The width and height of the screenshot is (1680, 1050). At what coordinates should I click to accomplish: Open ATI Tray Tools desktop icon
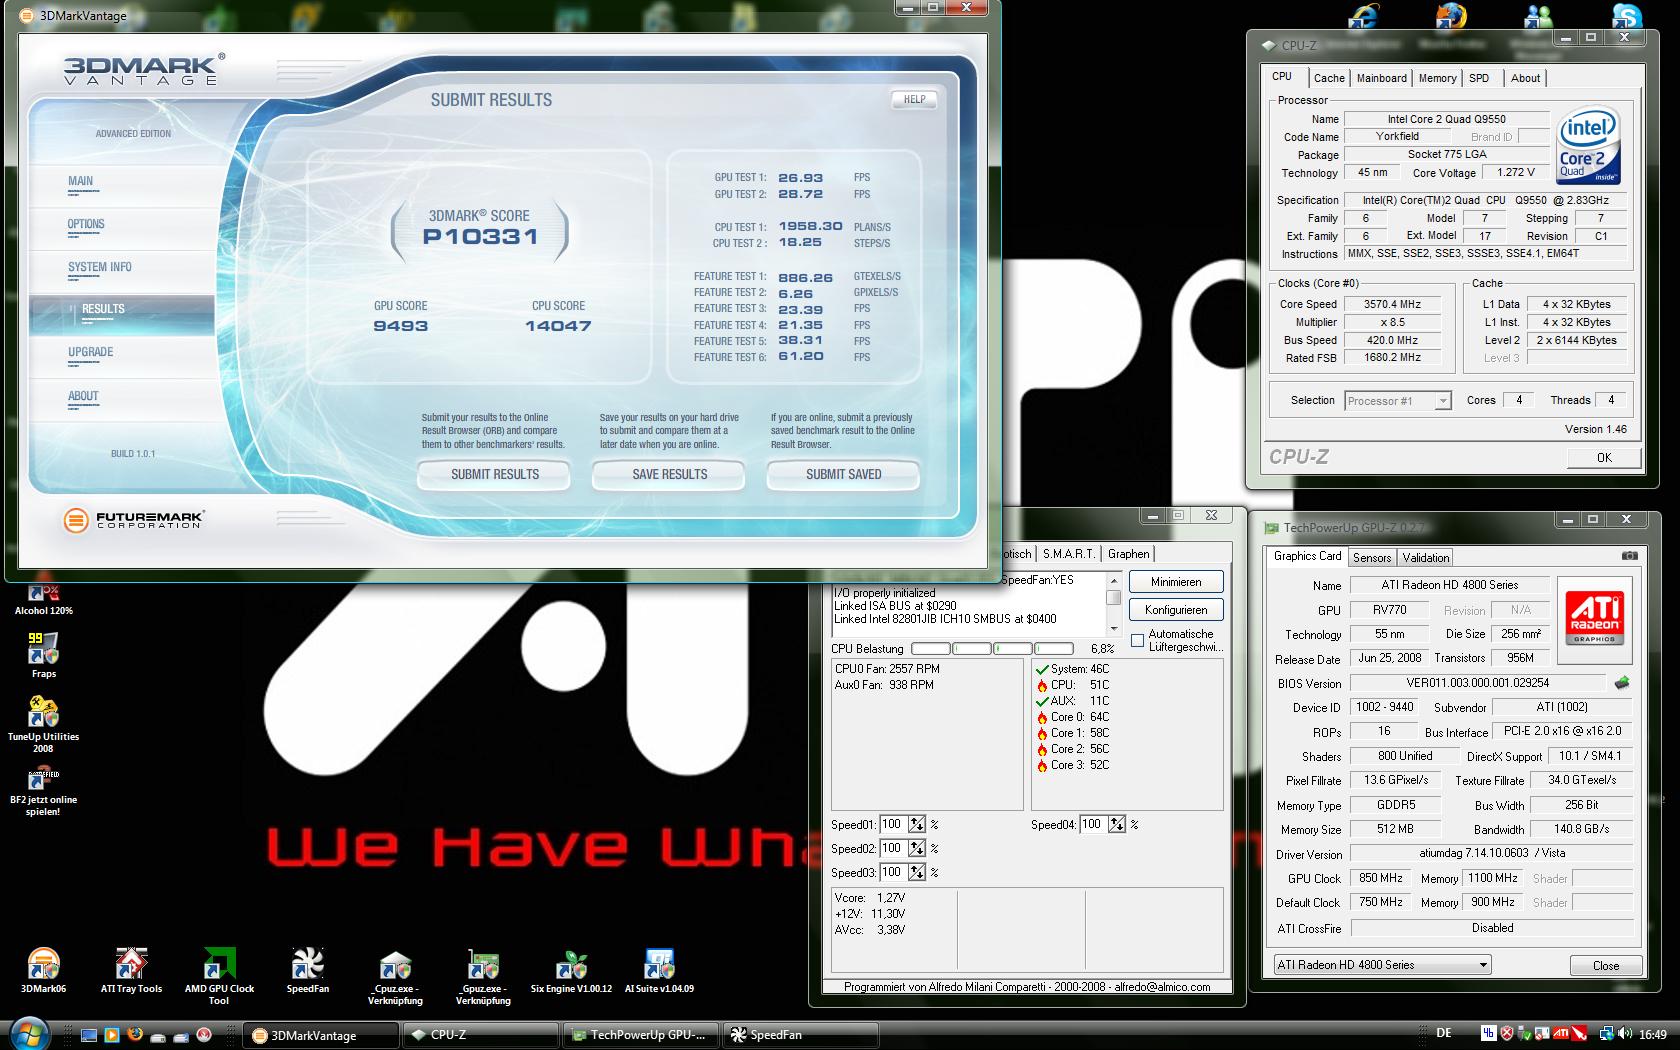[x=131, y=971]
